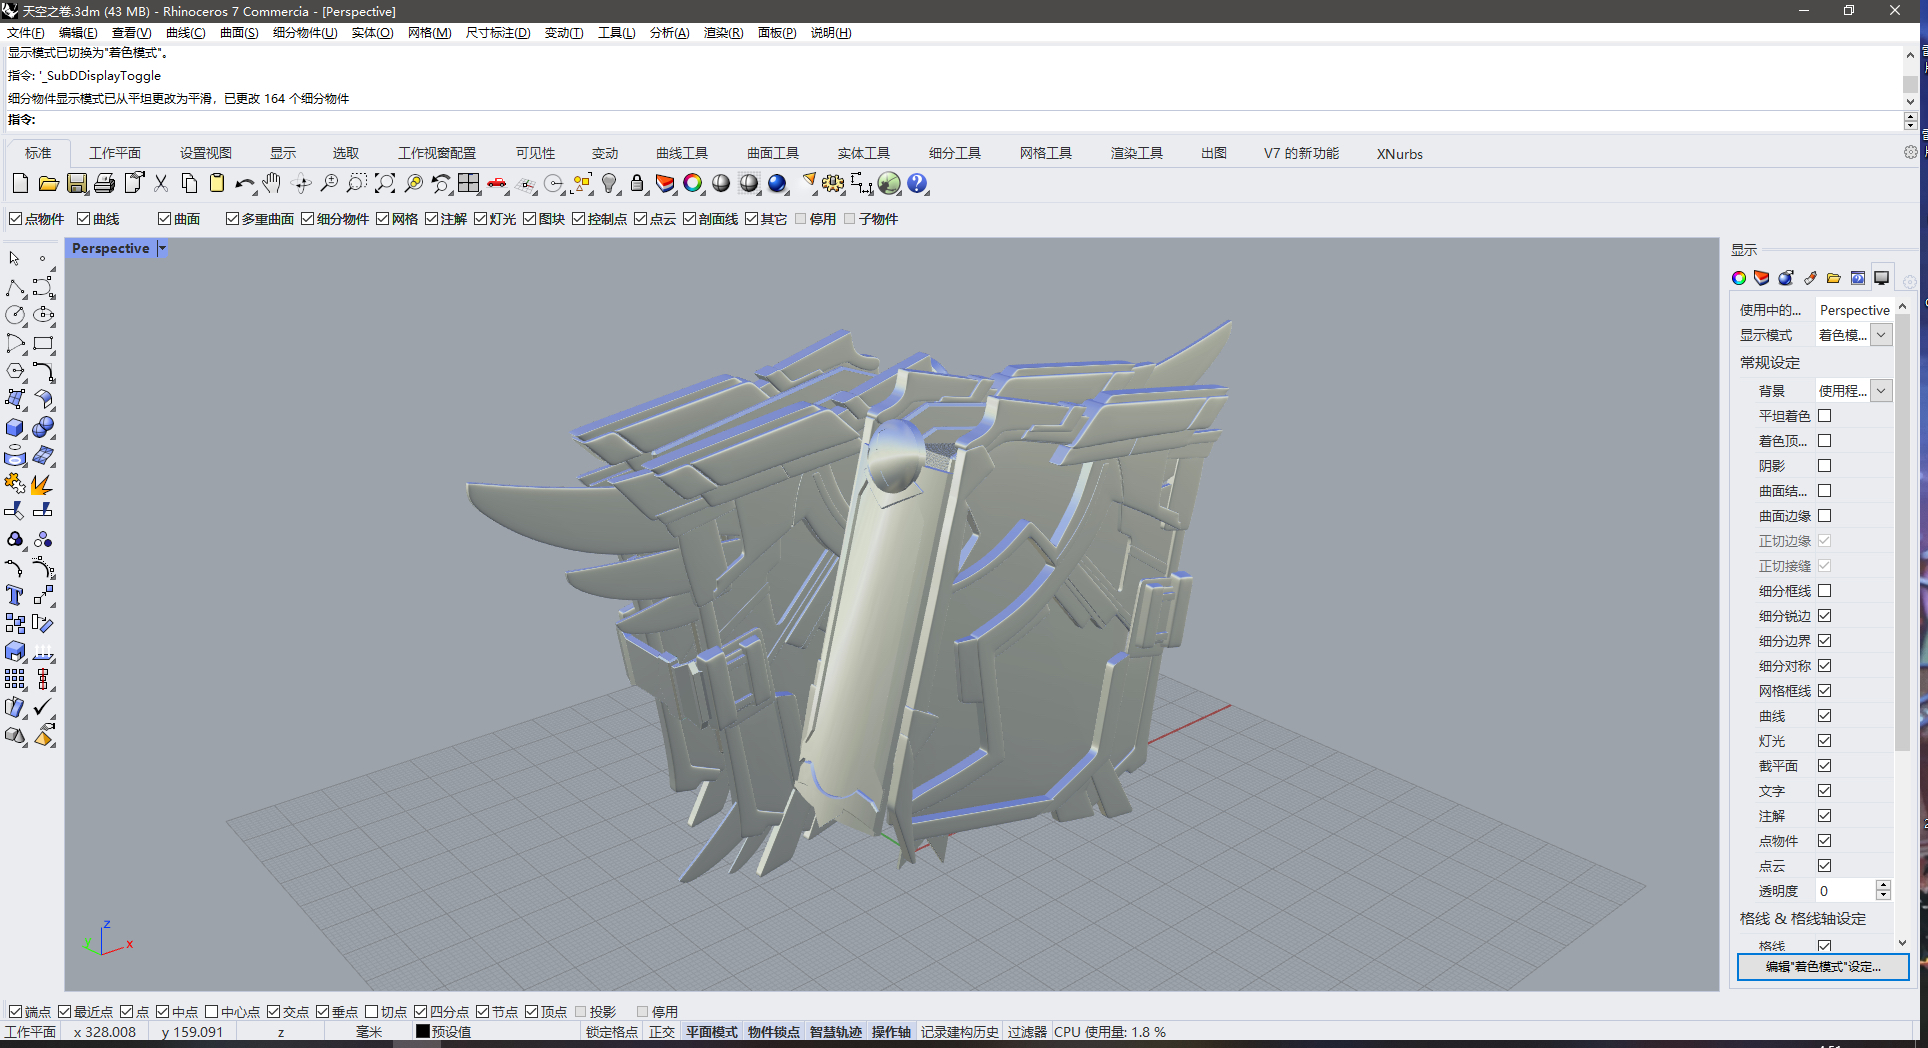Open the viewport layout icon in the toolbar

[468, 184]
